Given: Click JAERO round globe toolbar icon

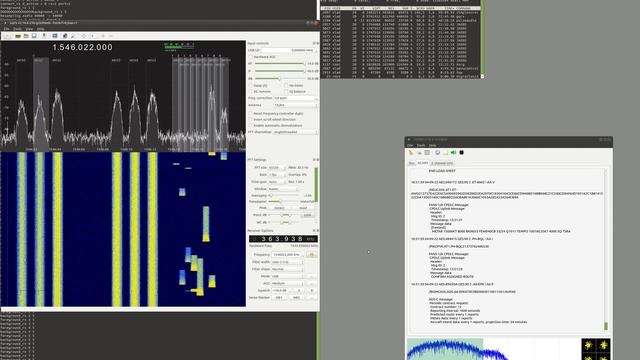Looking at the screenshot, I should click(x=438, y=153).
